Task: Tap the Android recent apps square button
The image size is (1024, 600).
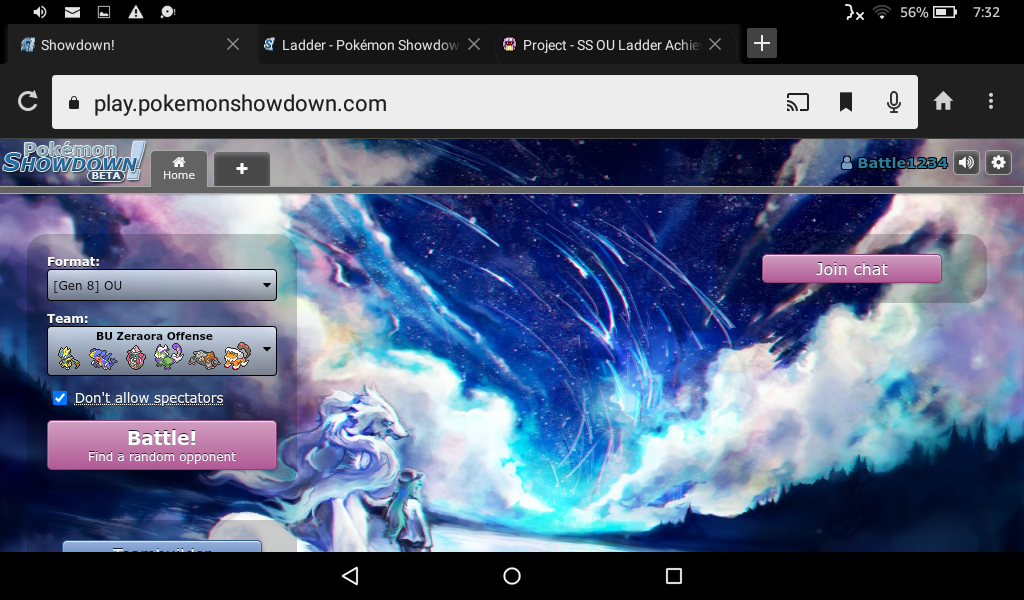Action: click(673, 575)
